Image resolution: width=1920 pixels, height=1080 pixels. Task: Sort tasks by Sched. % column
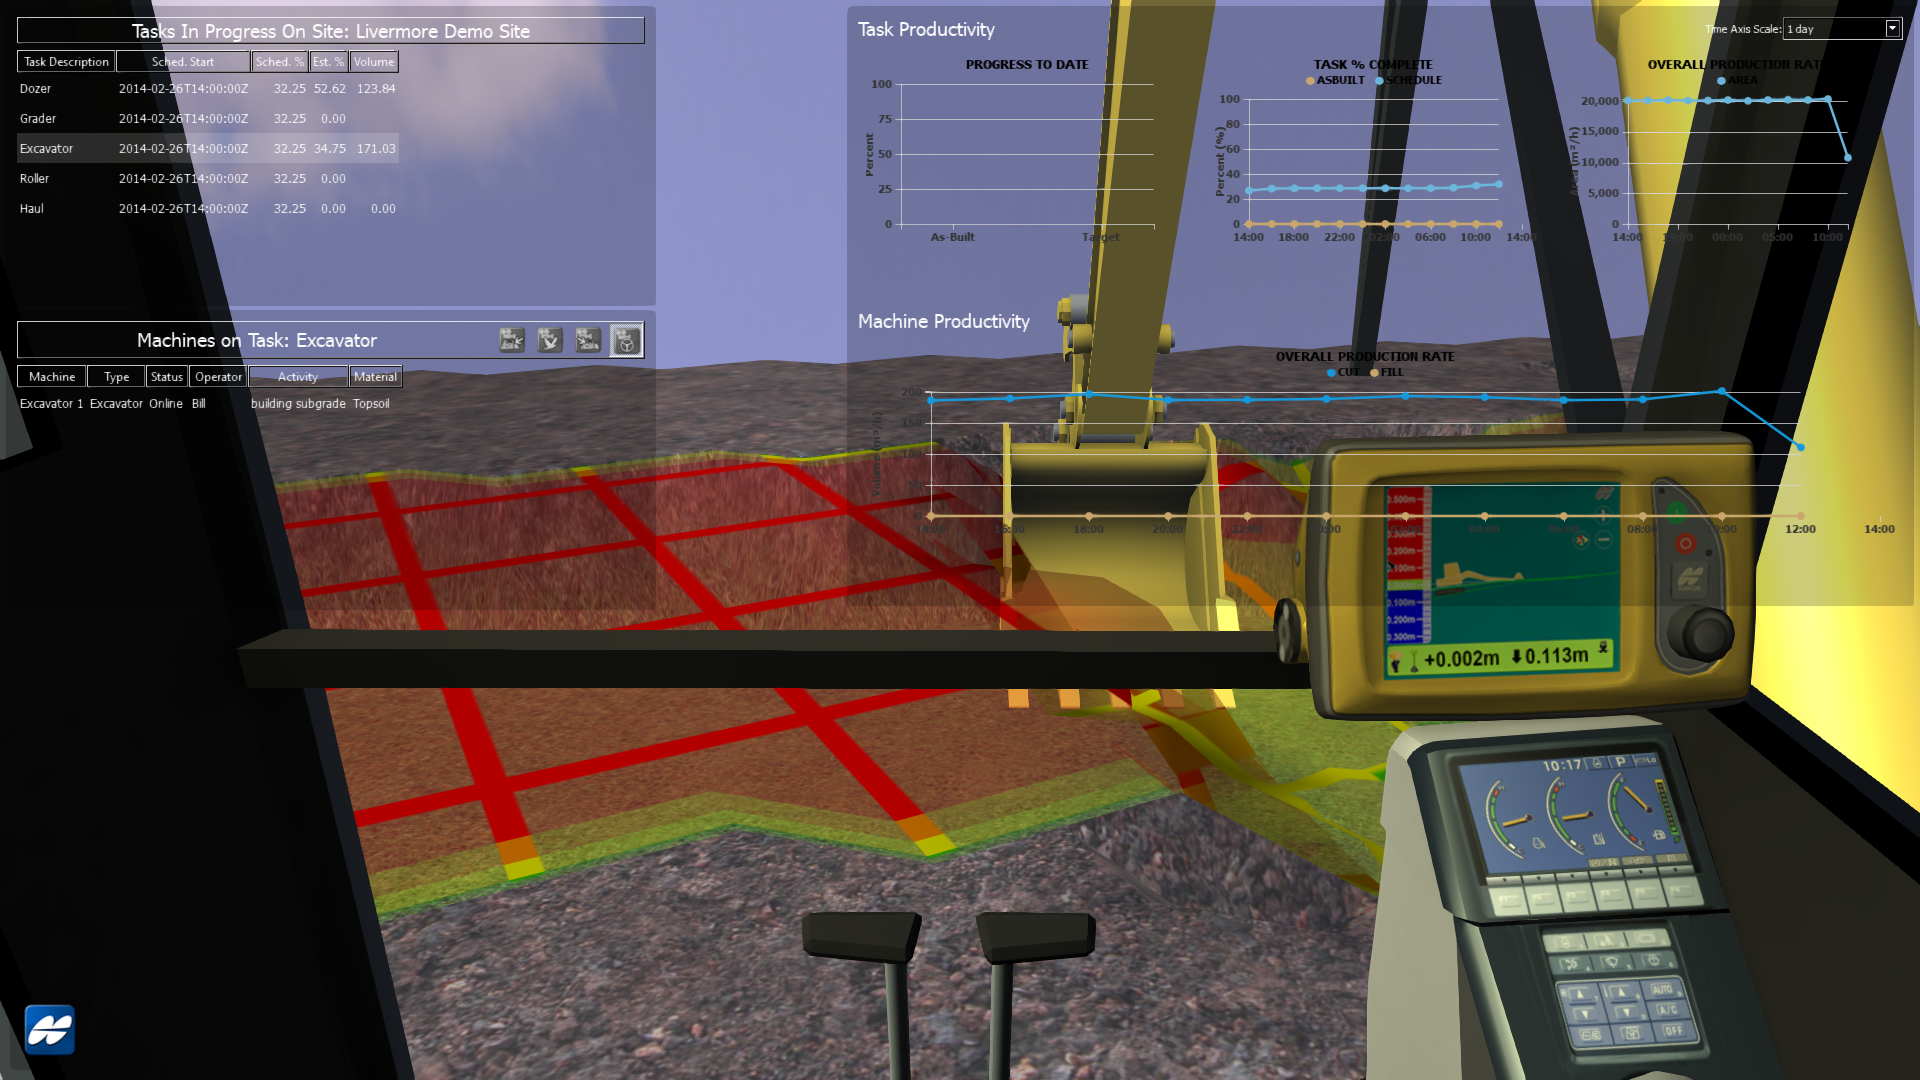coord(279,62)
